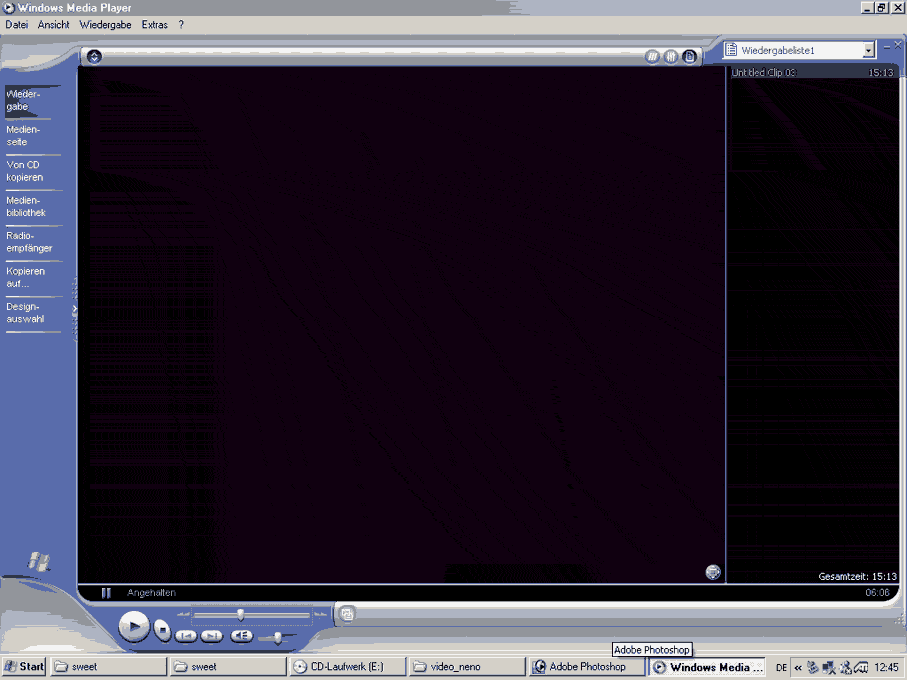Switch to the first sweet folder taskbar button
The height and width of the screenshot is (680, 907).
coord(109,667)
